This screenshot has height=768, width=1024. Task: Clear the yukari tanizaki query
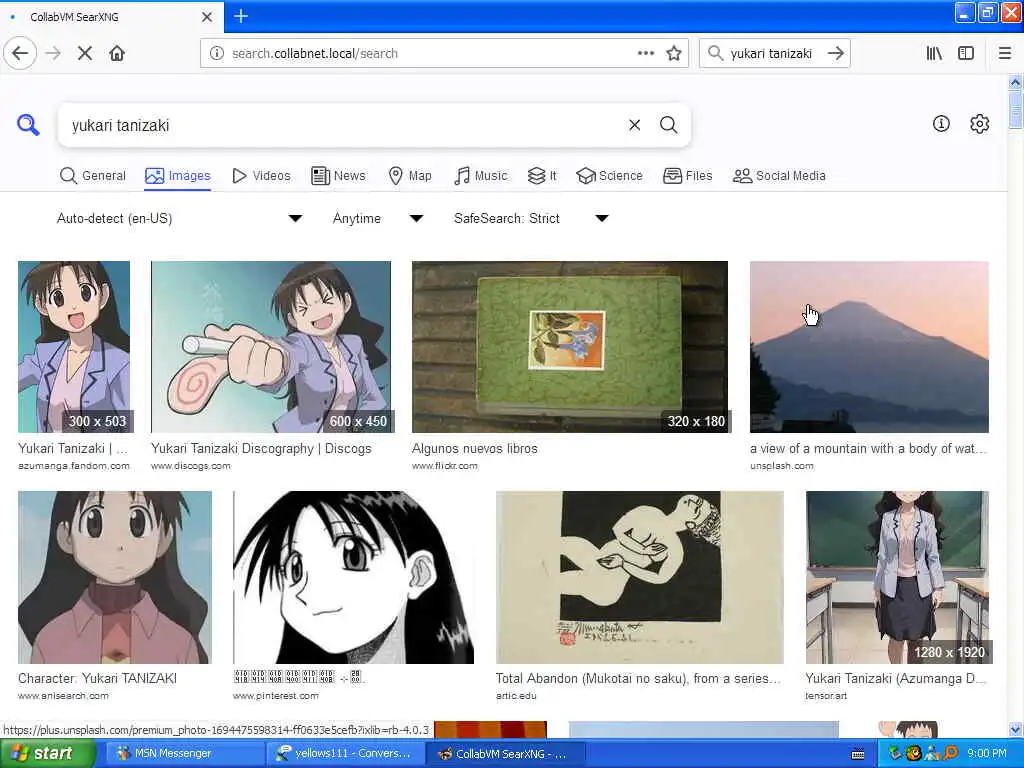(634, 125)
